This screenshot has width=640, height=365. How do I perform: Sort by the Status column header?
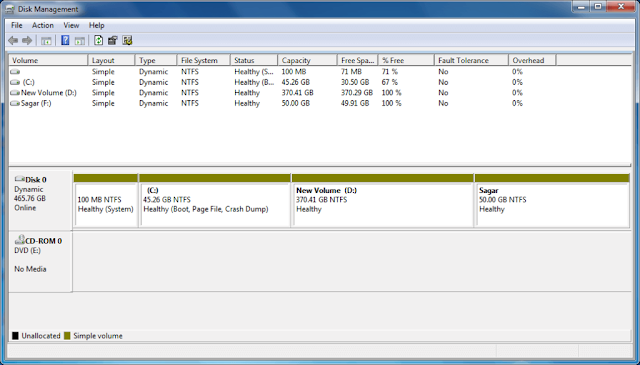[x=254, y=60]
